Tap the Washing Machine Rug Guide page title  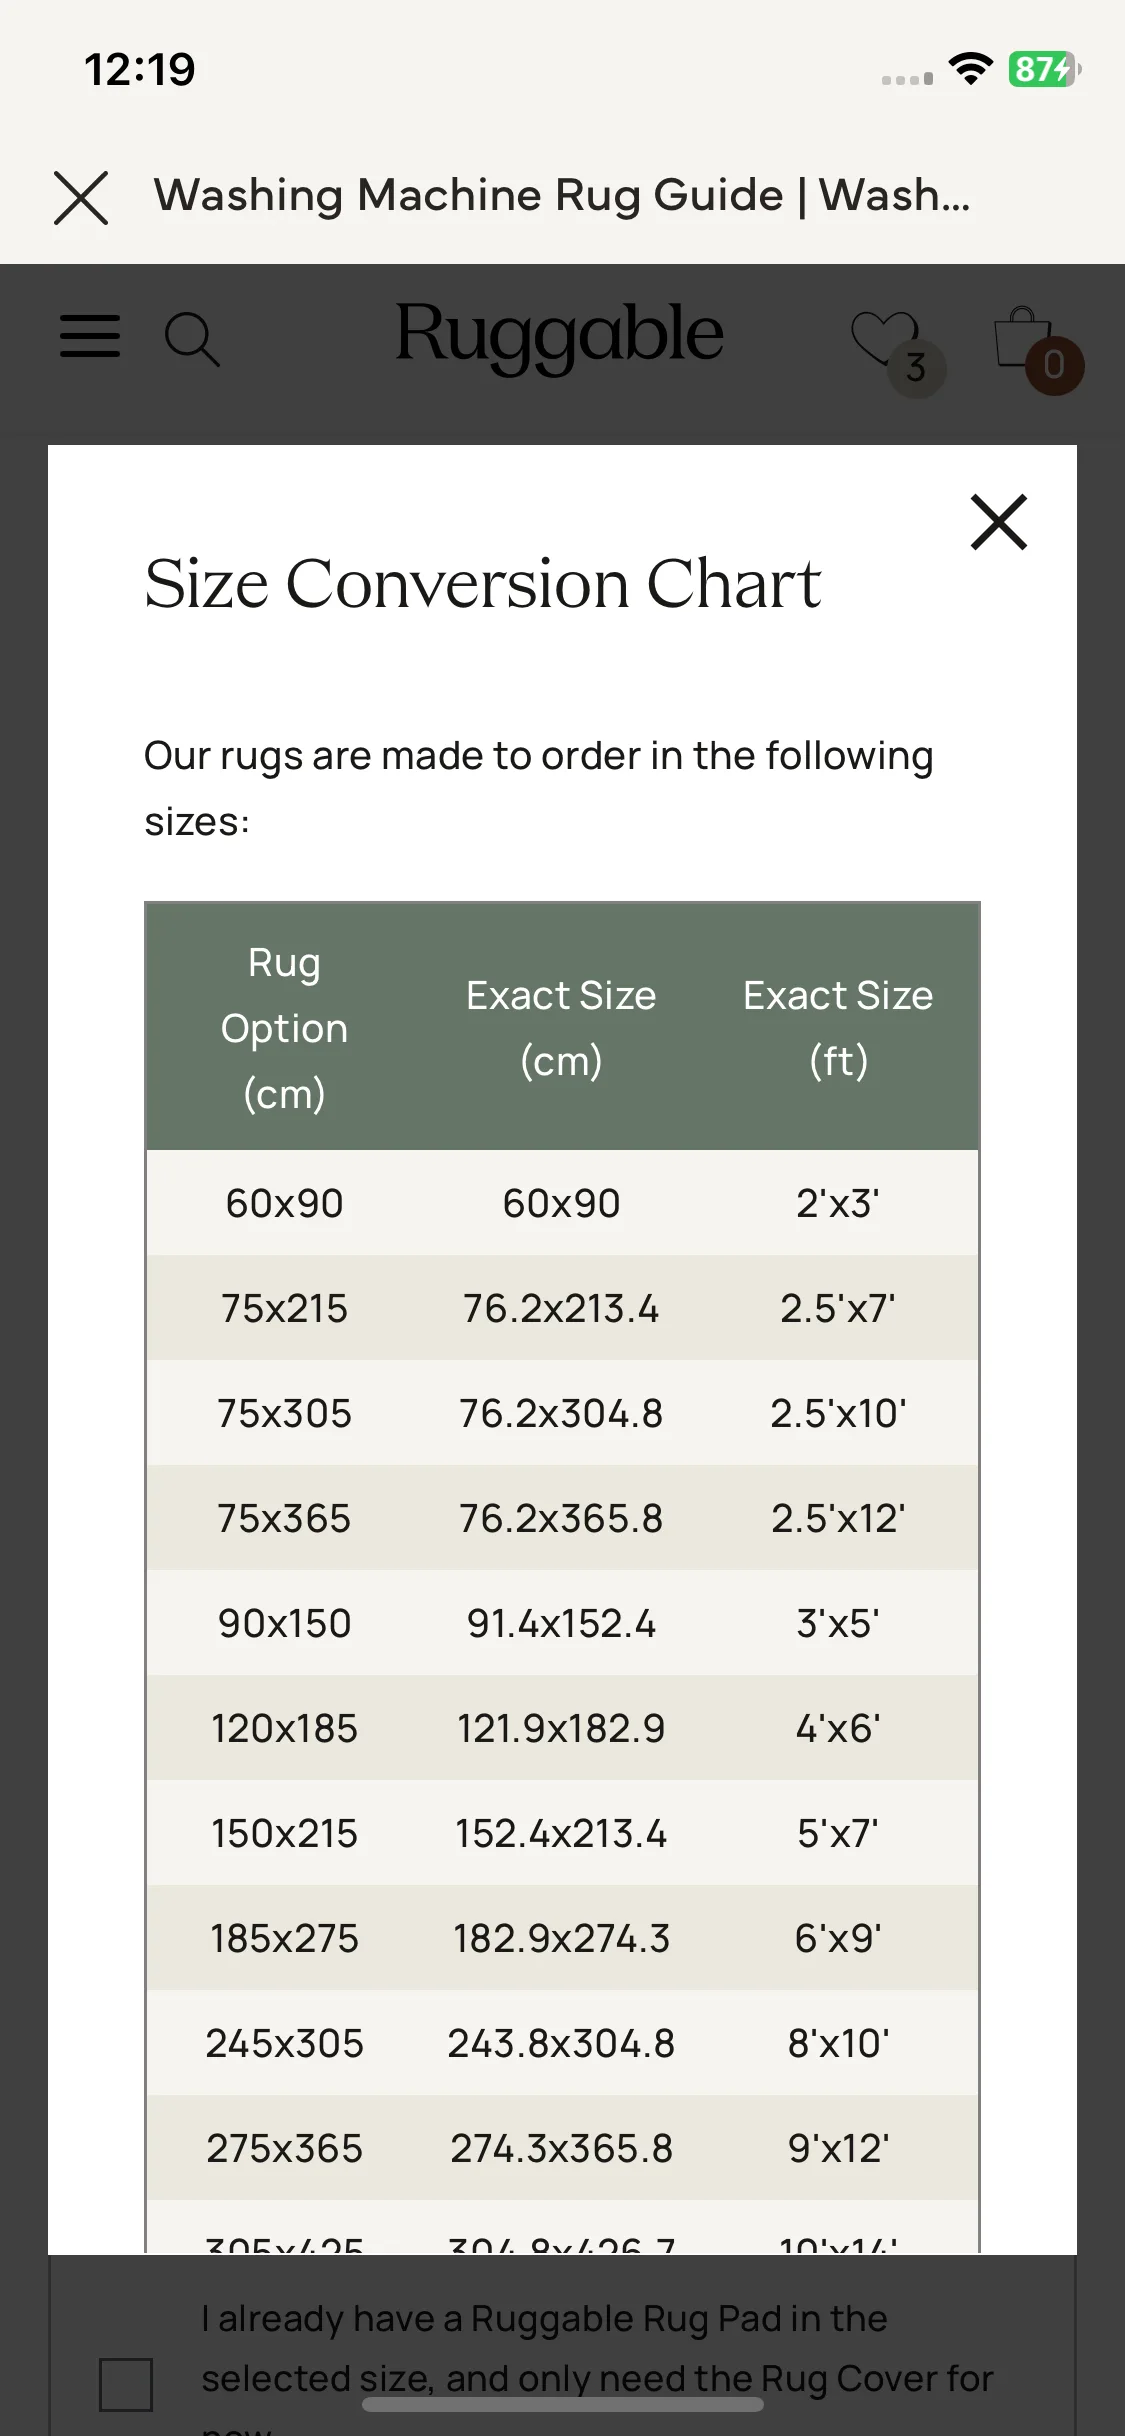pos(562,195)
